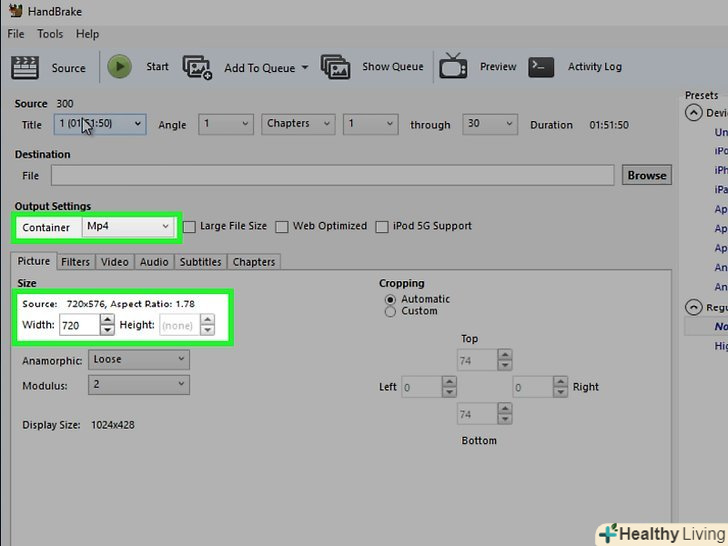Open the File menu

16,34
